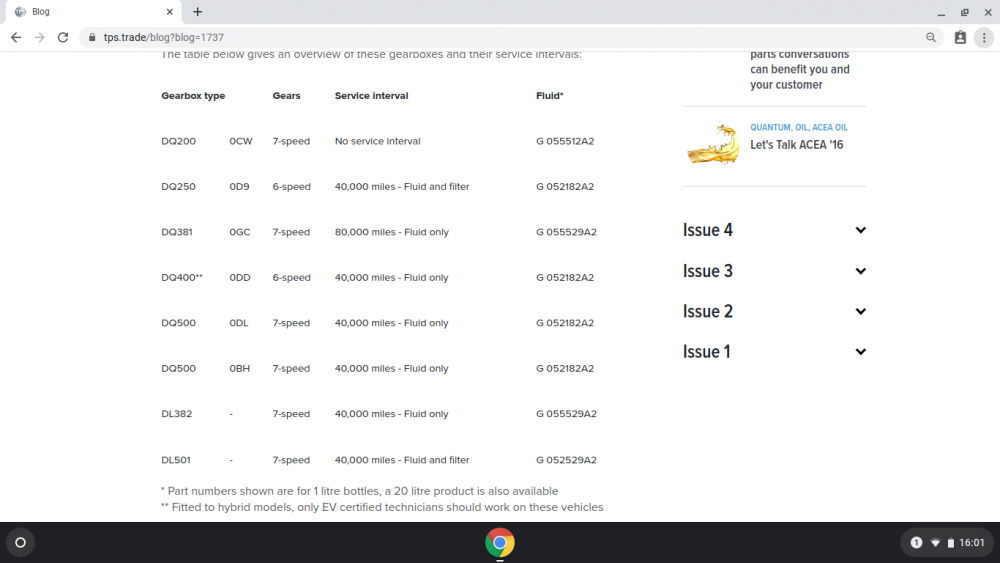Open the clock showing 16:01
The height and width of the screenshot is (563, 1000).
[972, 543]
